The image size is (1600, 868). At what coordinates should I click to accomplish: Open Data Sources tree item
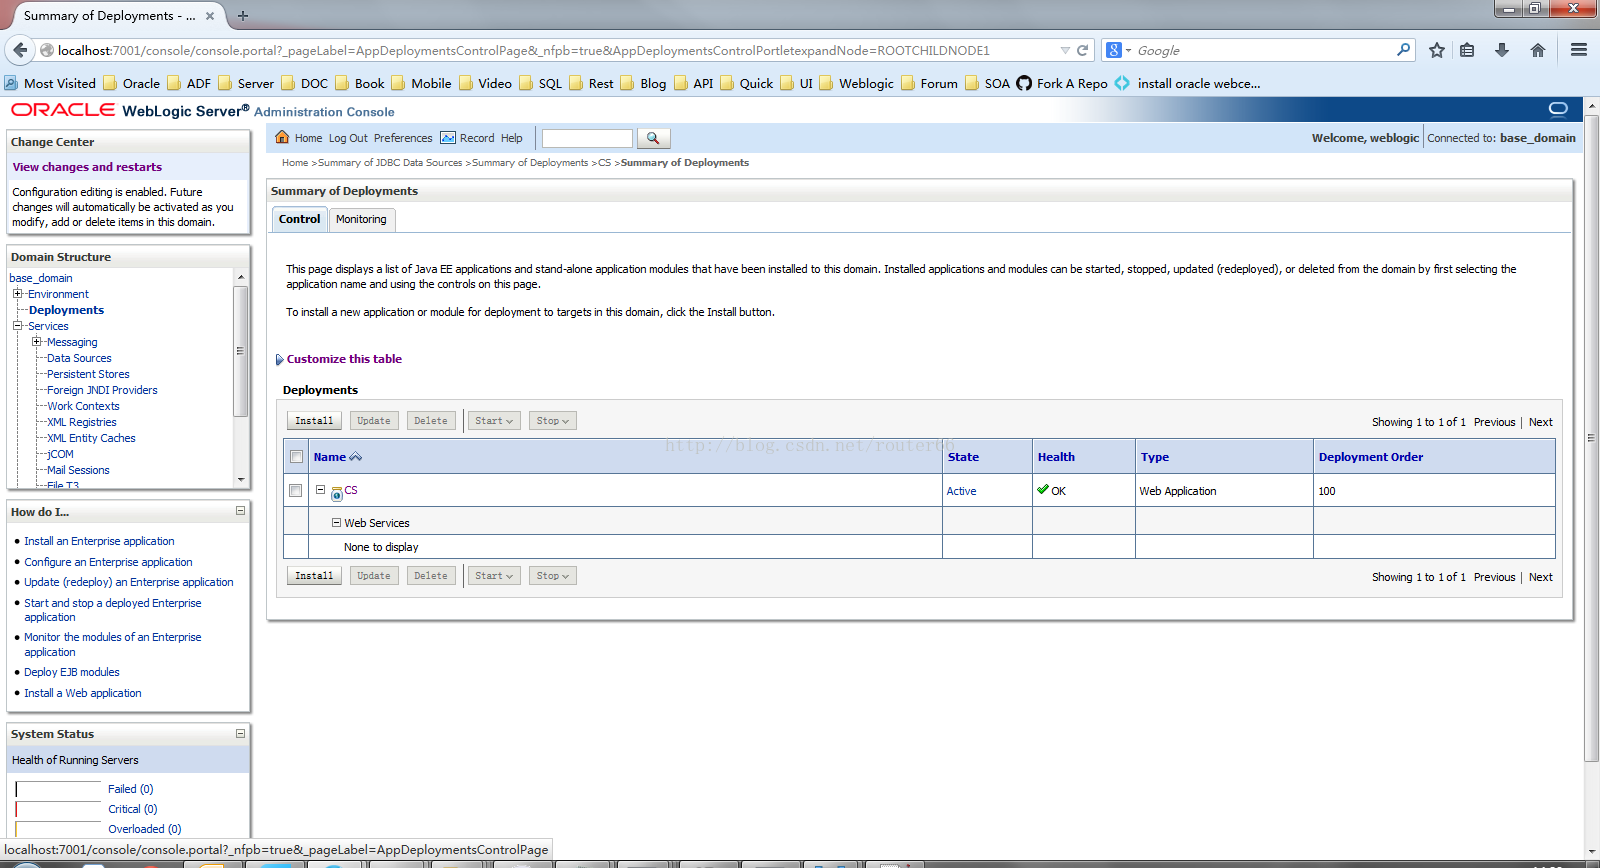coord(79,358)
